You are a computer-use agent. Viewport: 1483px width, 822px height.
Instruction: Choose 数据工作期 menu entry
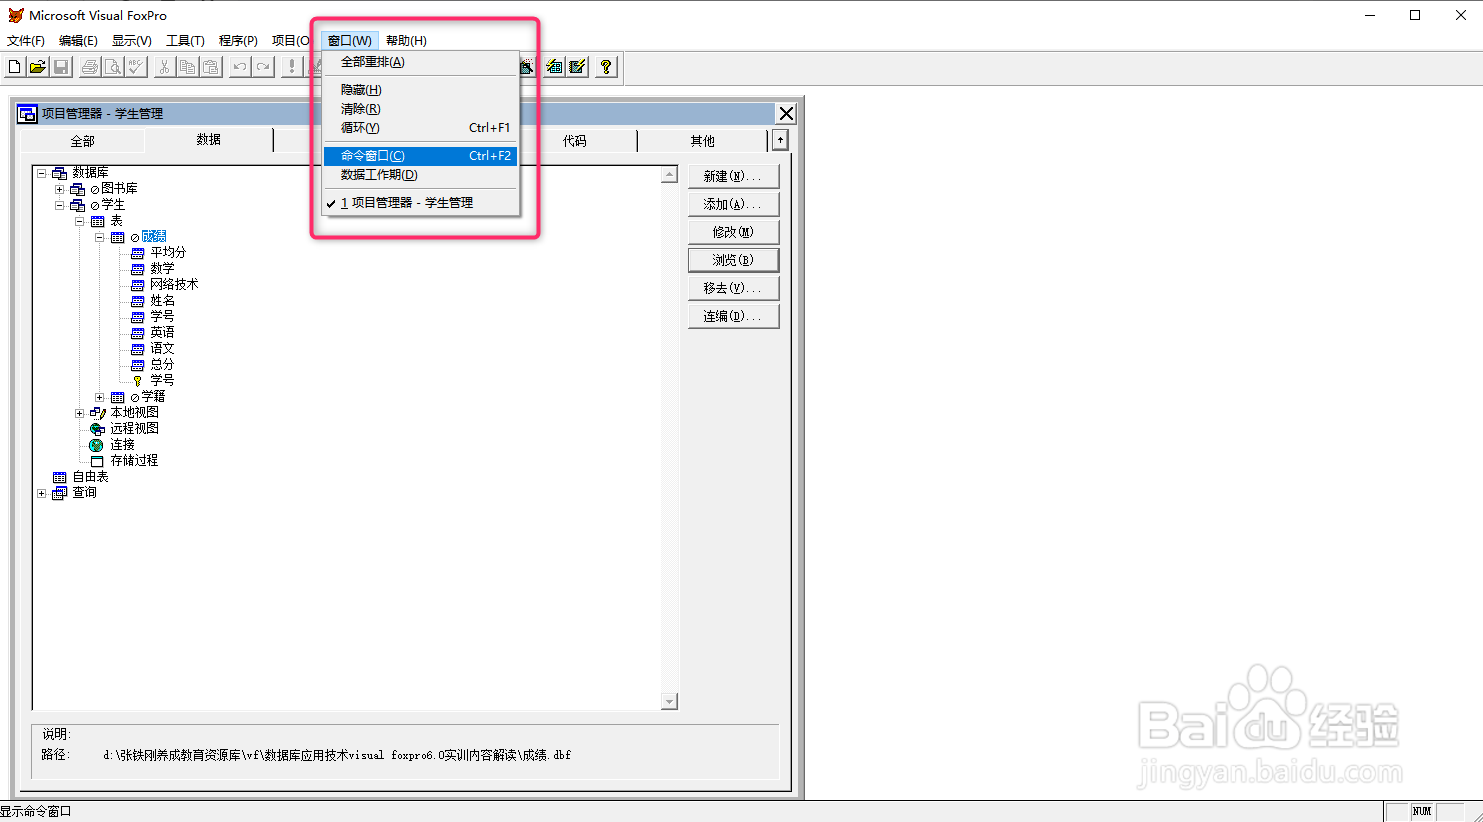[x=420, y=175]
